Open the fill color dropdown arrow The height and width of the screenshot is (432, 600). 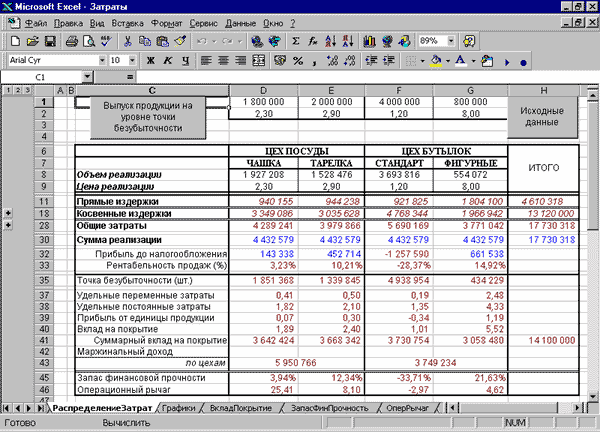click(448, 61)
